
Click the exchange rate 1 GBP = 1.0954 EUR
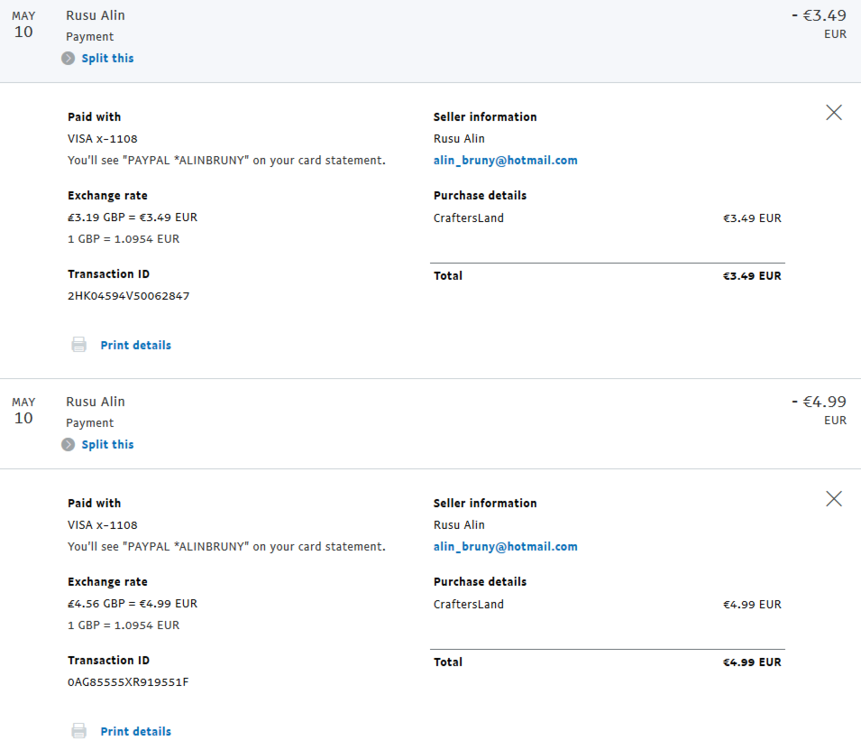(121, 238)
